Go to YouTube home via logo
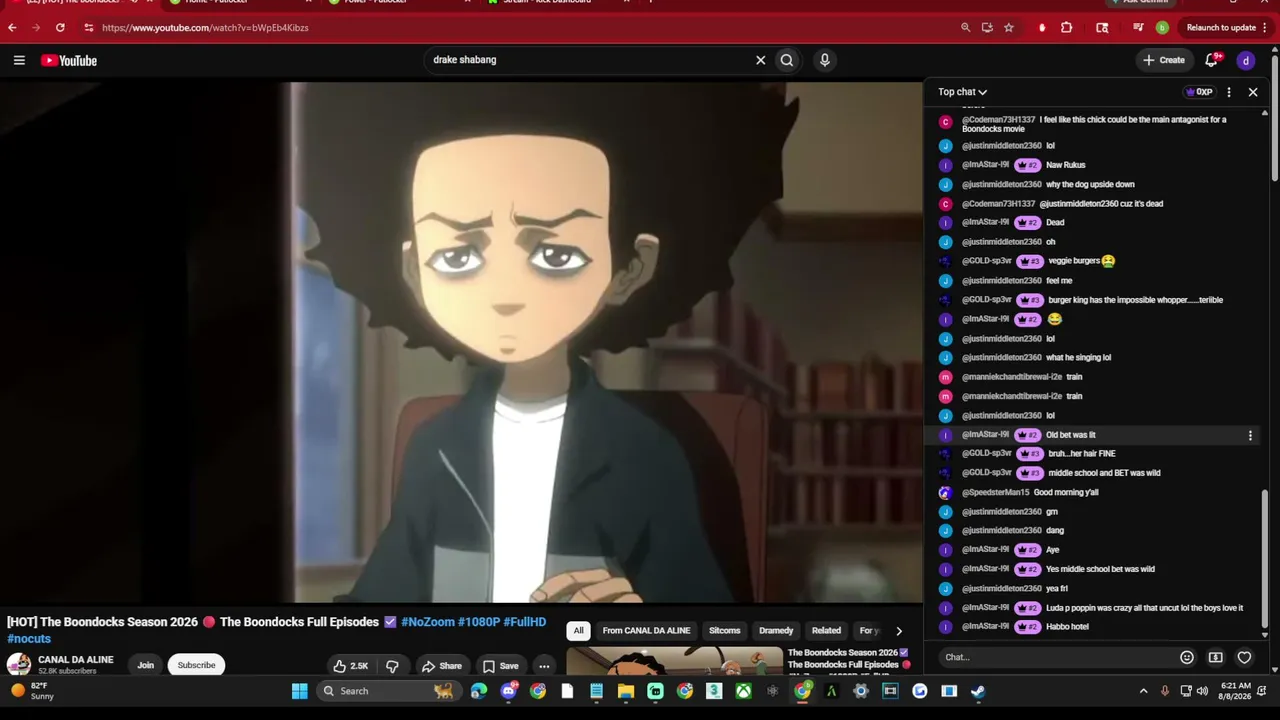Viewport: 1280px width, 720px height. (69, 61)
